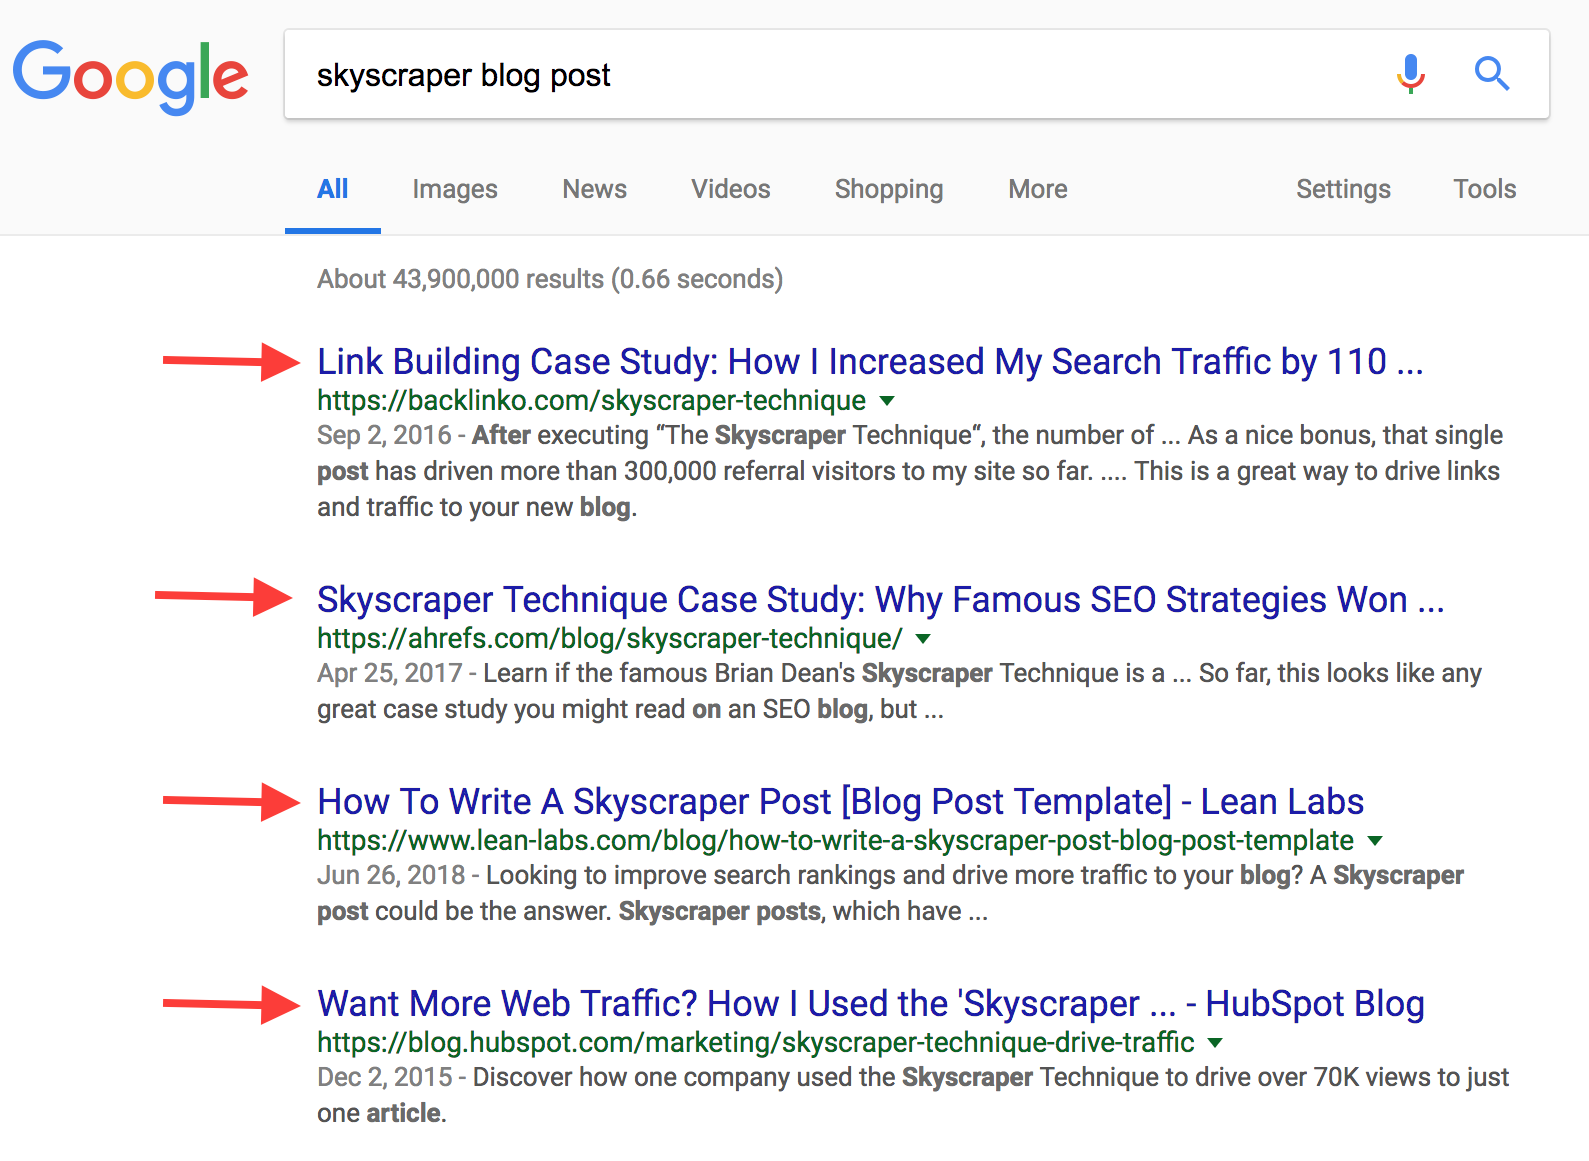Select the All tab

[x=333, y=189]
